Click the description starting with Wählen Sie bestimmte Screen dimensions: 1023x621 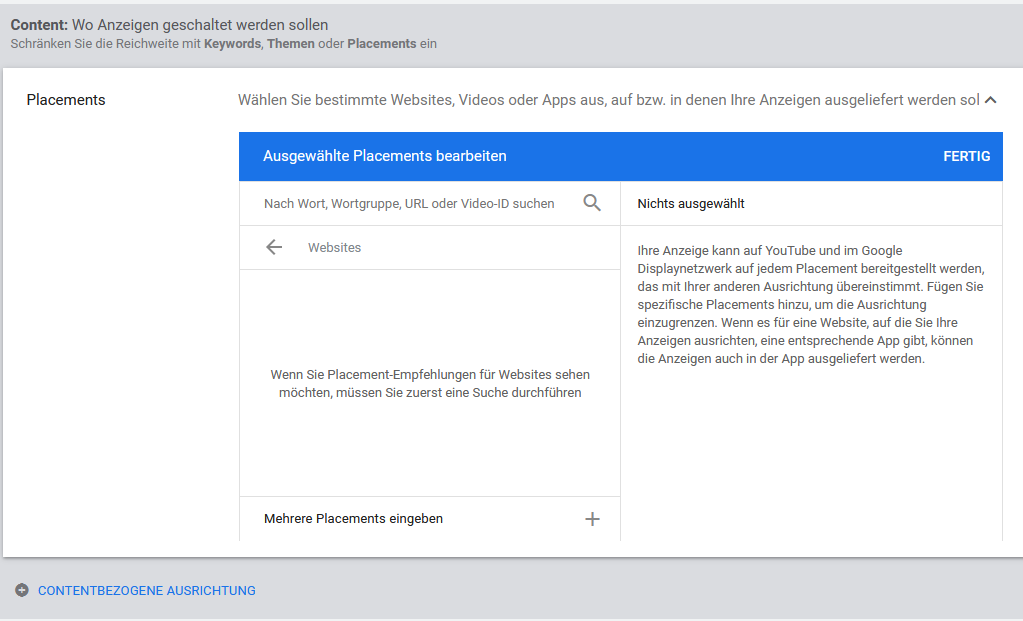click(608, 100)
